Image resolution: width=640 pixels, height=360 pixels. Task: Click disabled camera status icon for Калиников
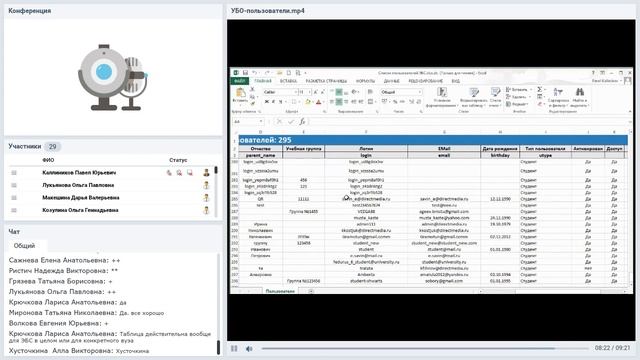pyautogui.click(x=179, y=173)
